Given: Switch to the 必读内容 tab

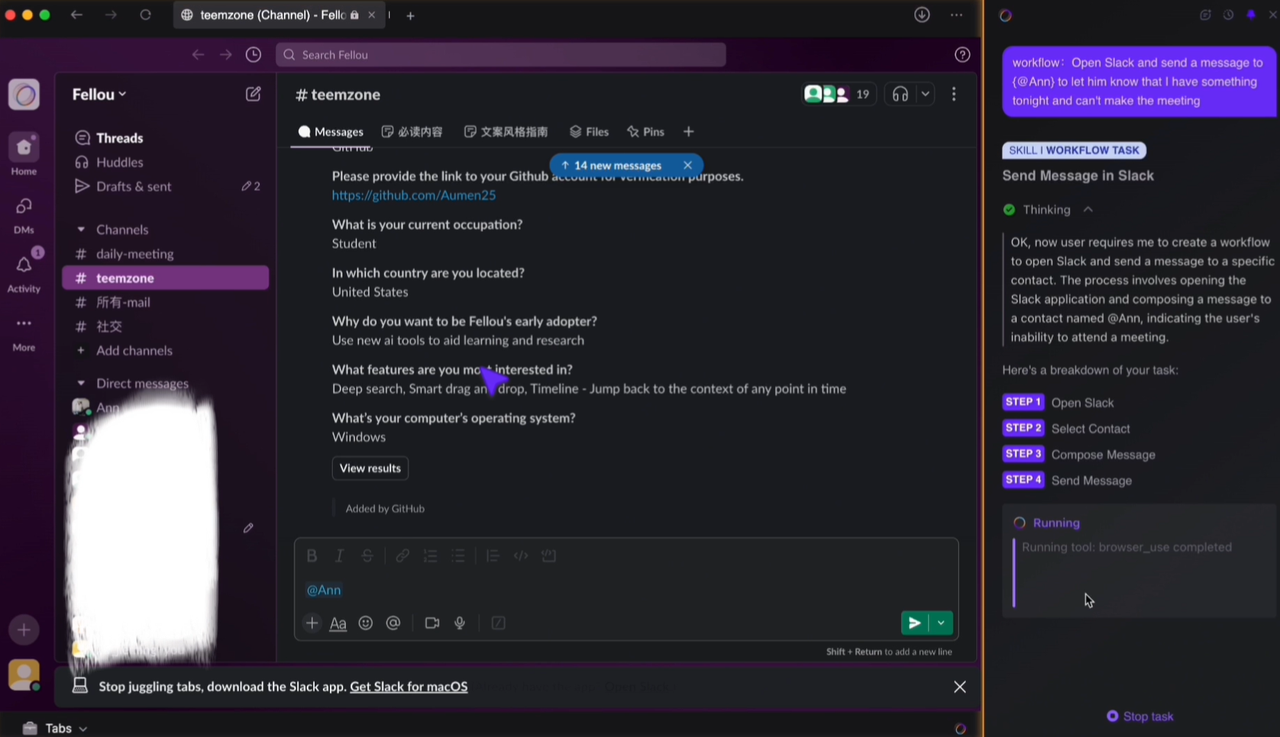Looking at the screenshot, I should [x=412, y=131].
